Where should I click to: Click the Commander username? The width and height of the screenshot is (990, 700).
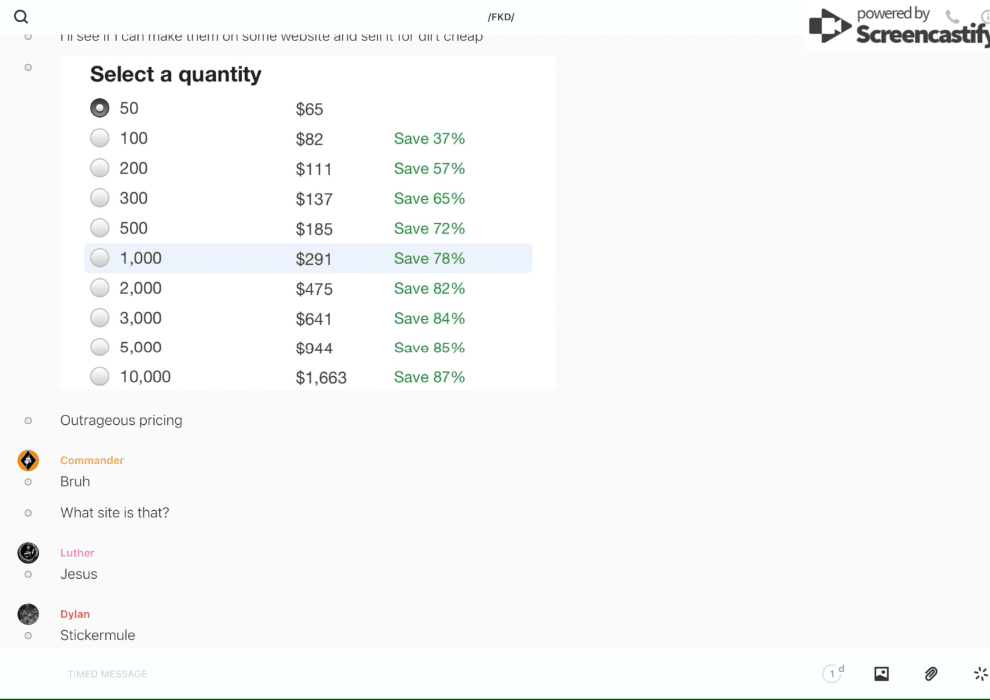pyautogui.click(x=92, y=460)
